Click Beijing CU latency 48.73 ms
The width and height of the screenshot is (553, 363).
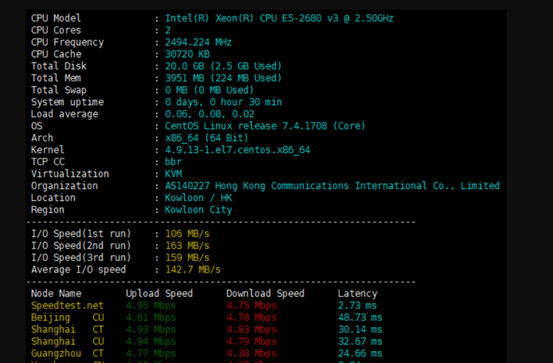pyautogui.click(x=360, y=317)
